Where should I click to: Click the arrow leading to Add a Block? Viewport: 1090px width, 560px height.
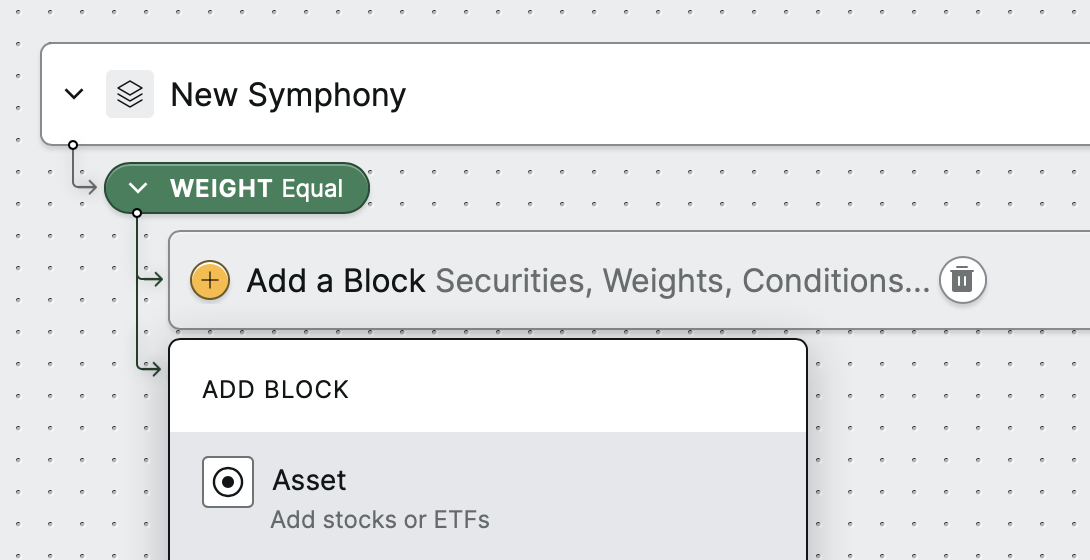coord(151,279)
